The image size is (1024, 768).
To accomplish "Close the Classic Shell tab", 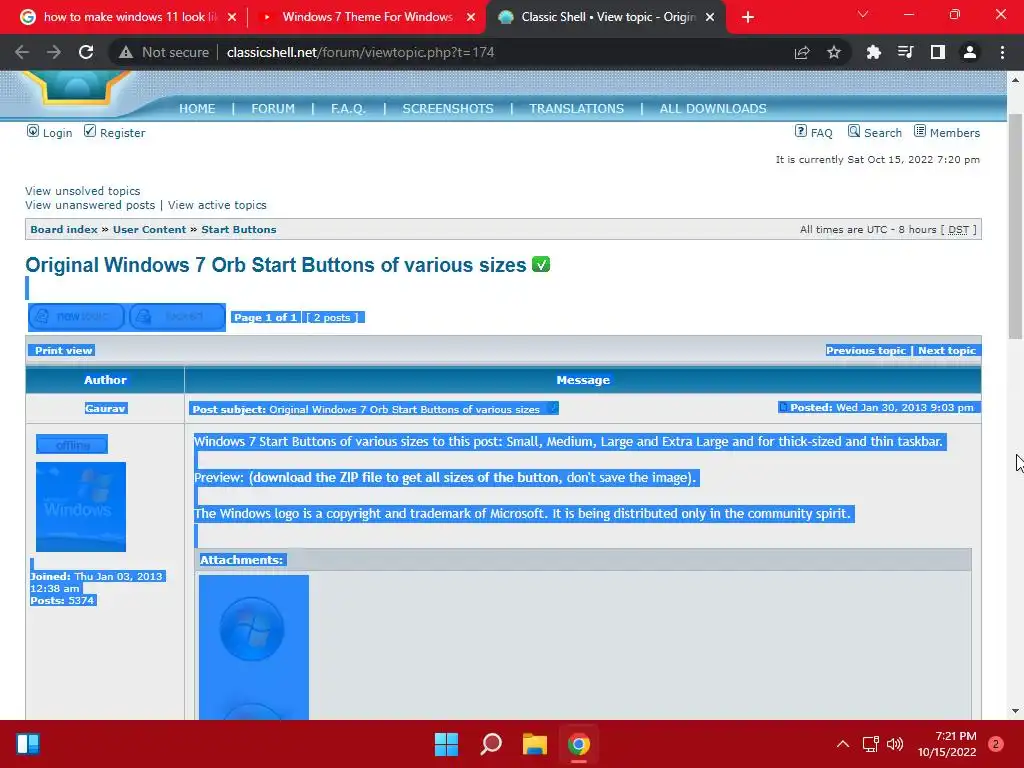I will coord(710,17).
